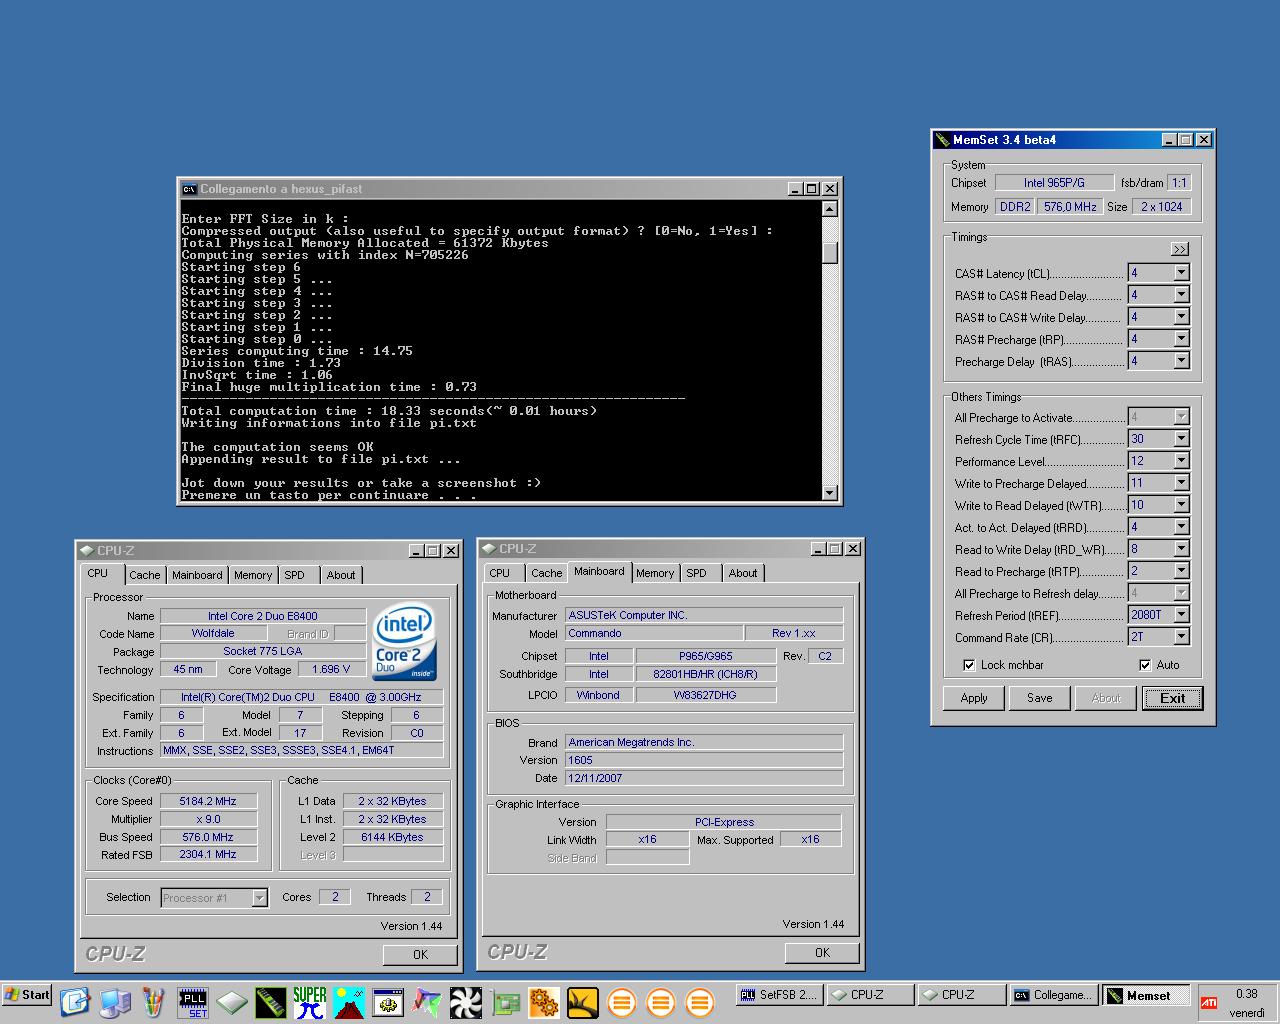This screenshot has height=1024, width=1280.
Task: Open Refresh Period (tREF) dropdown
Action: coord(1181,615)
